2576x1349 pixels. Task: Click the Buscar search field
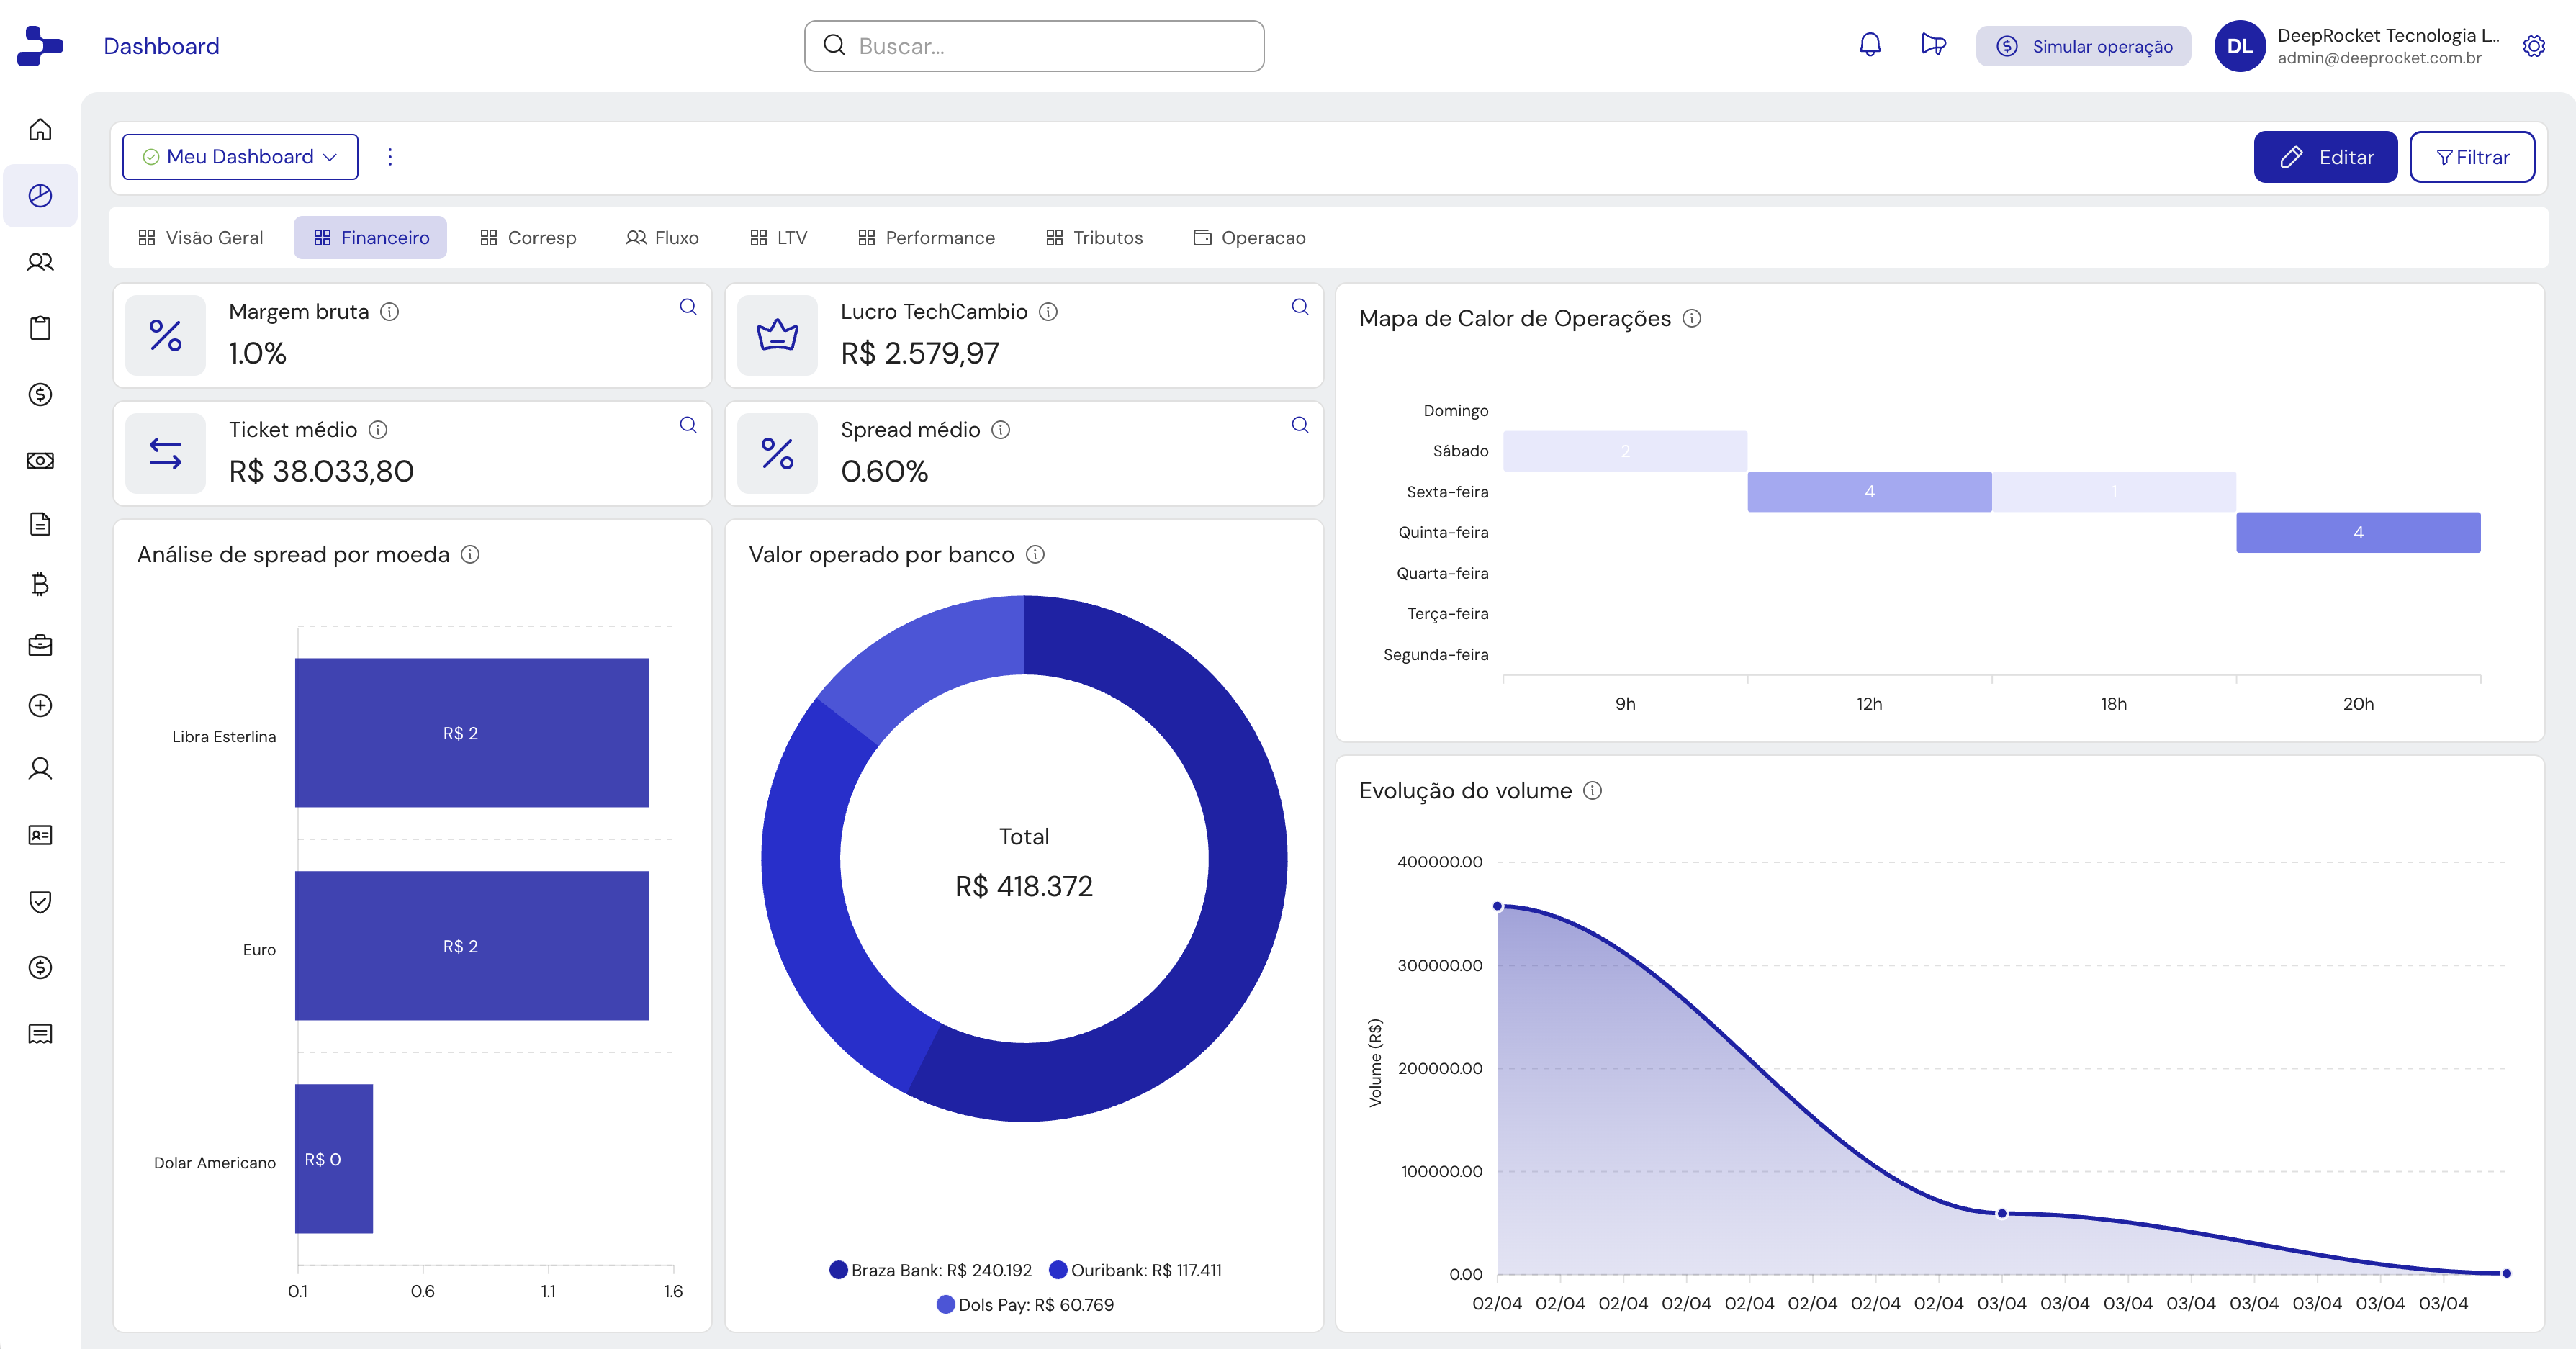click(x=1034, y=46)
